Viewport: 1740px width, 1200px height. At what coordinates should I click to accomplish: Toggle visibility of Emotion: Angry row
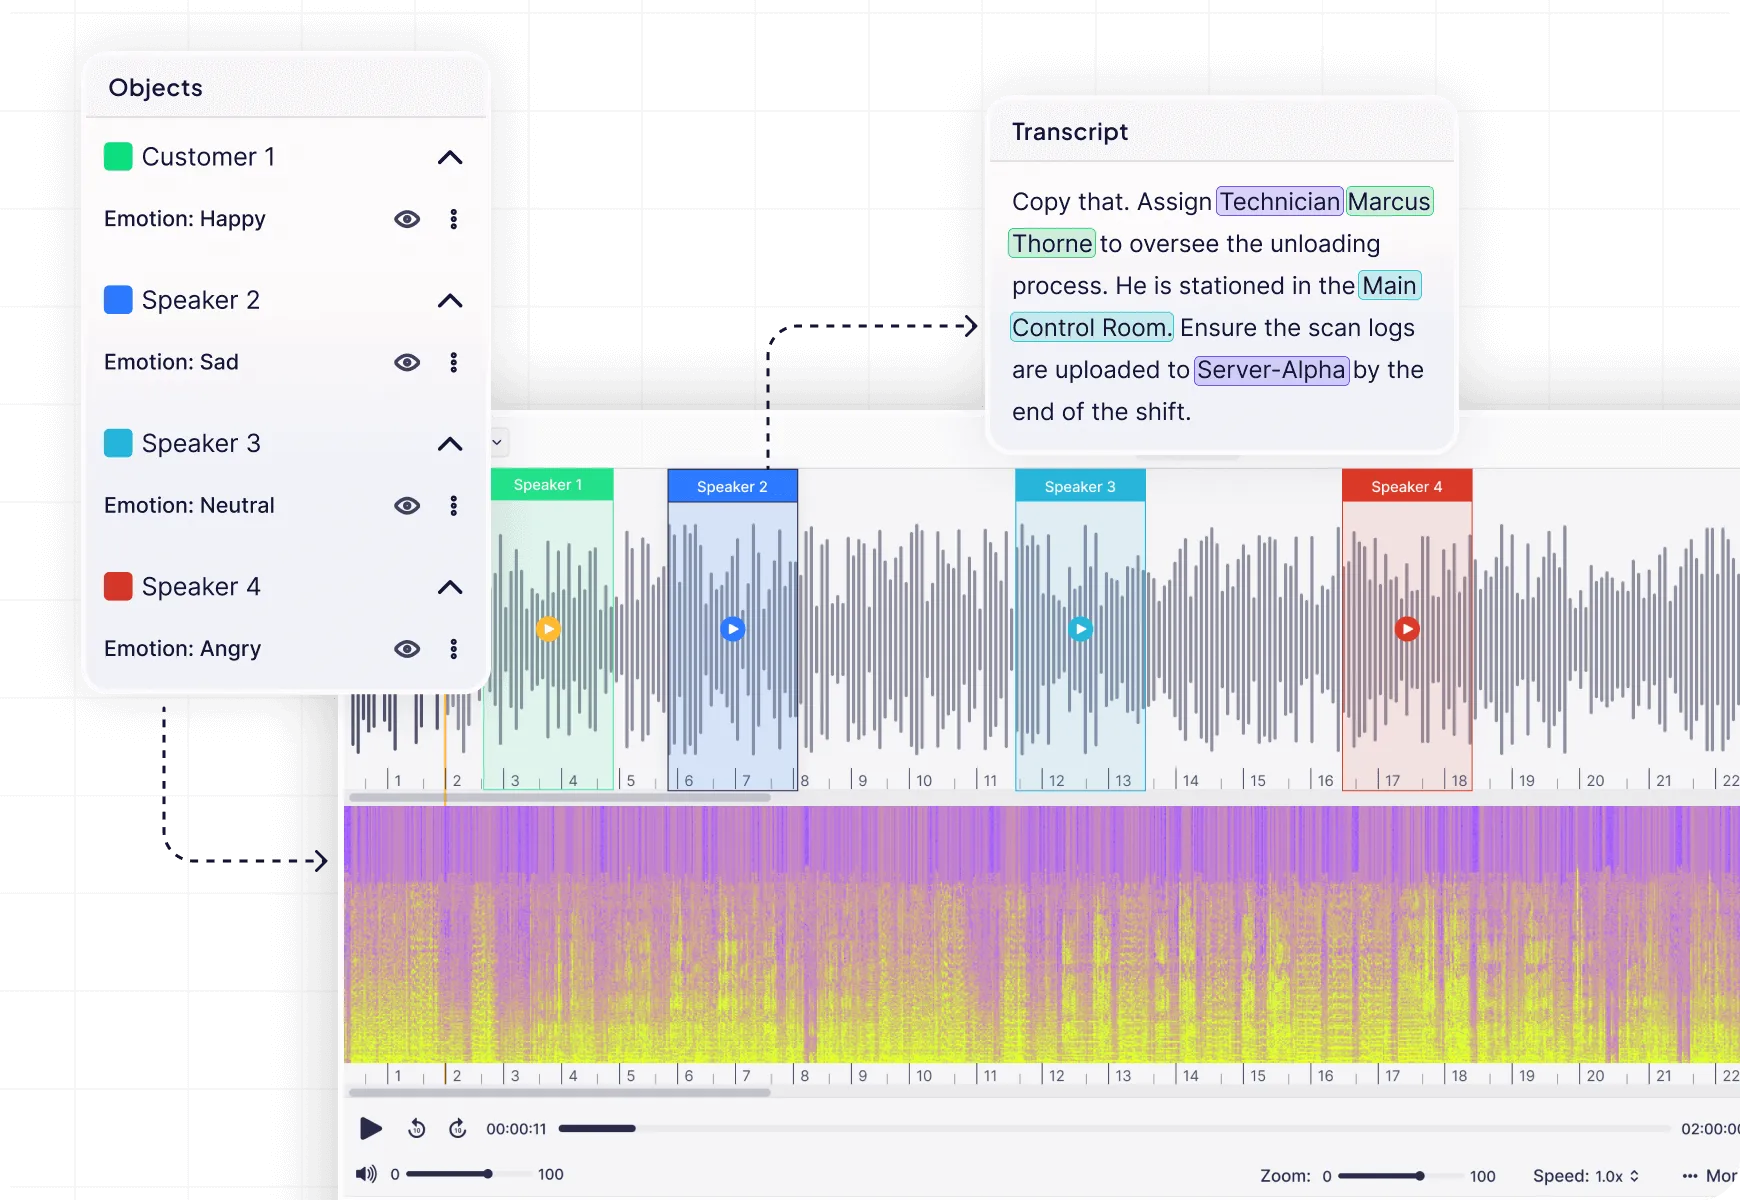point(407,648)
